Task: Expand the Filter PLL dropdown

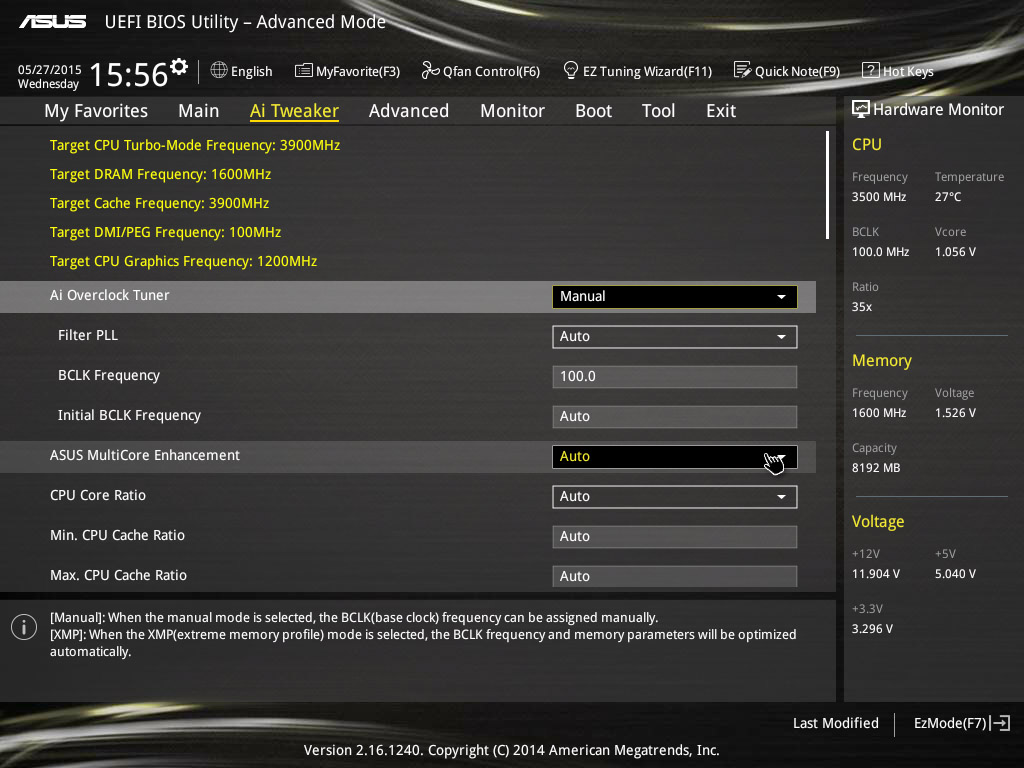Action: click(675, 336)
